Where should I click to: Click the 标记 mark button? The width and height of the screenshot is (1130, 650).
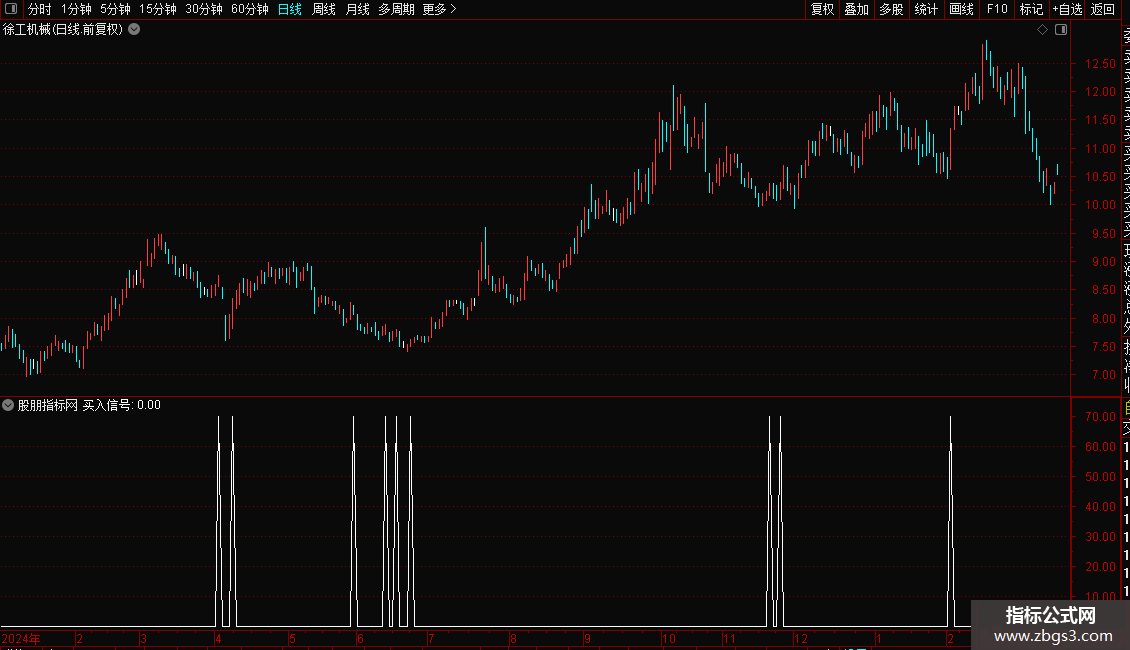(1031, 9)
